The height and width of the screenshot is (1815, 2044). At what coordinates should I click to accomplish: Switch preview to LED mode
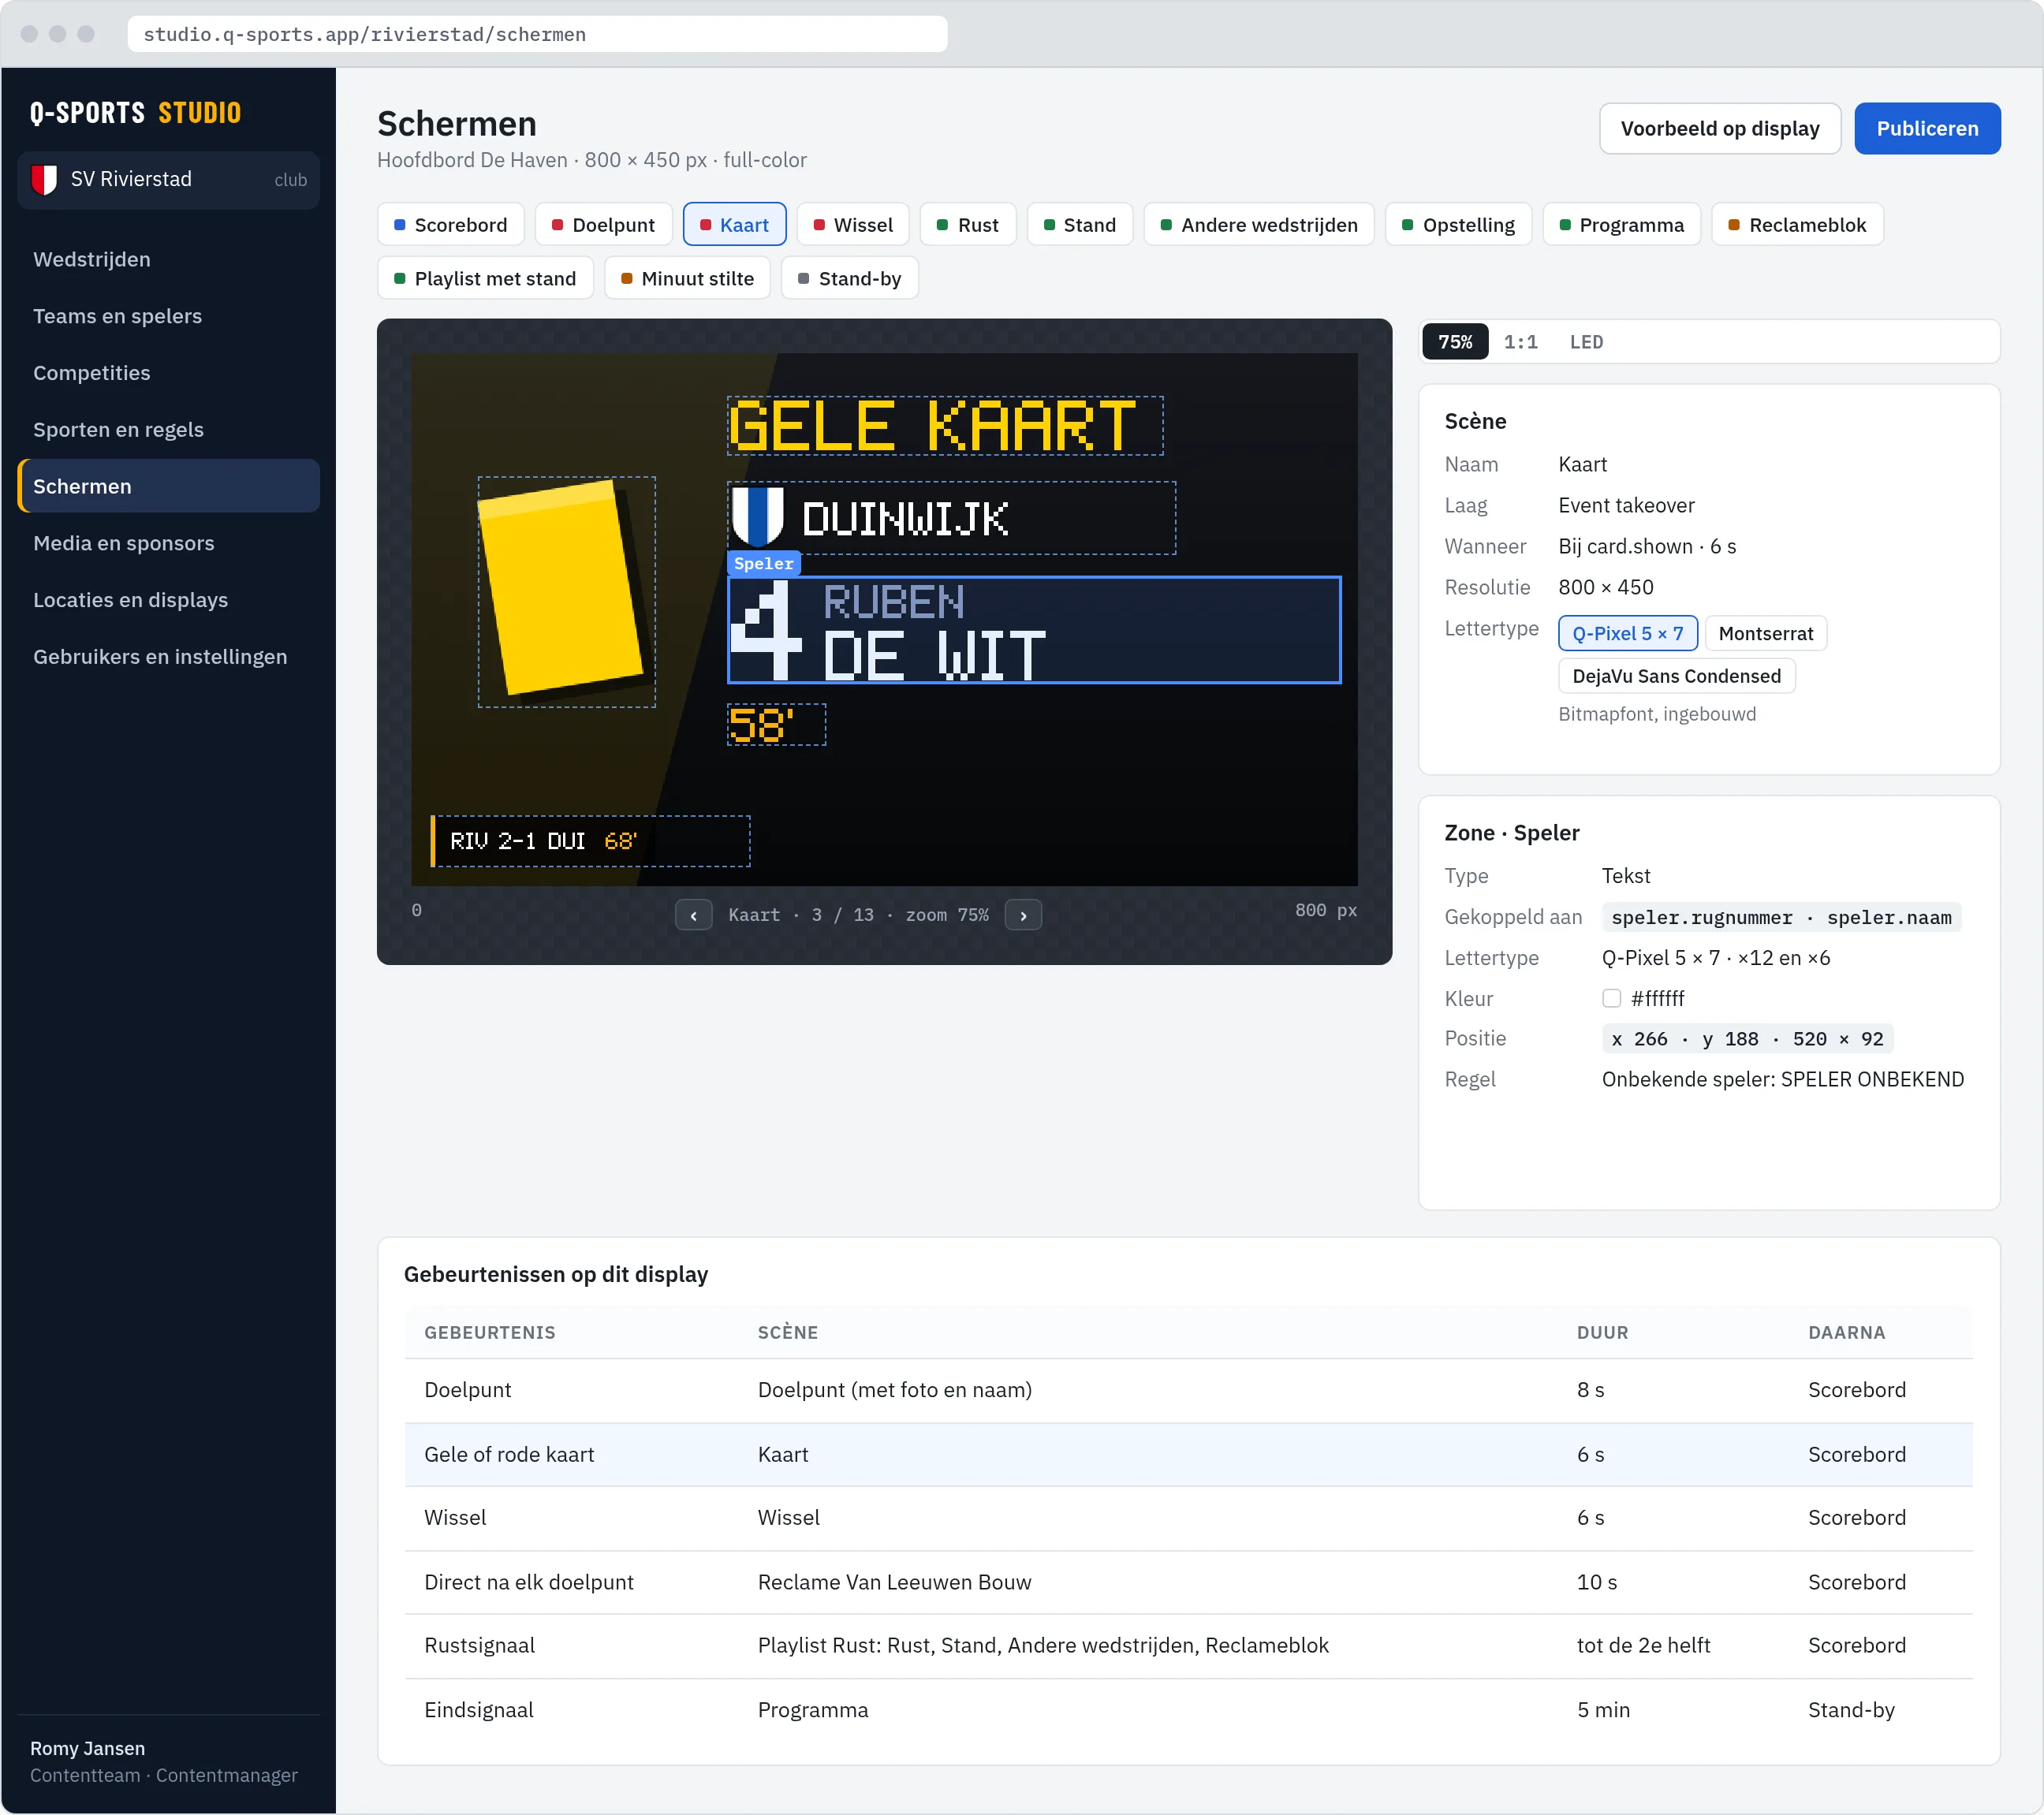(x=1586, y=342)
